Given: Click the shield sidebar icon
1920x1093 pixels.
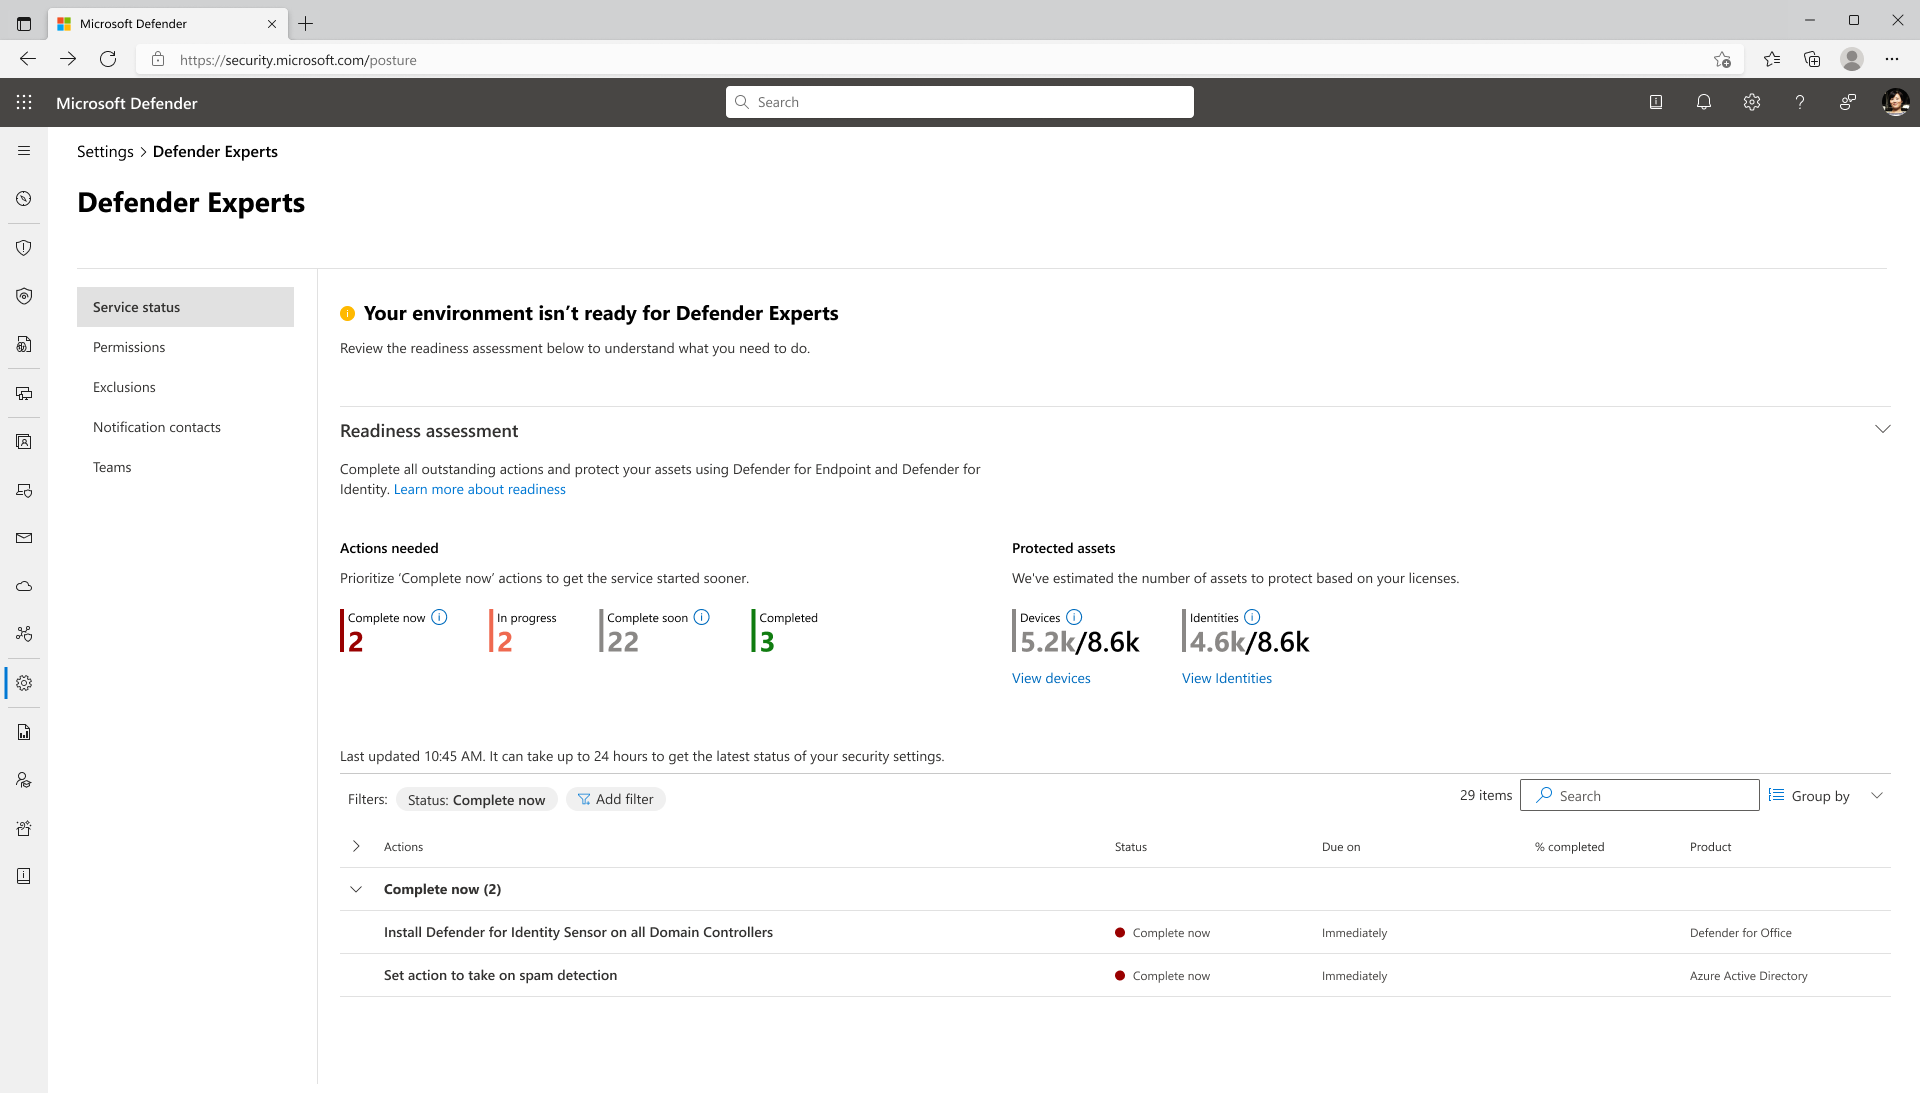Looking at the screenshot, I should (x=24, y=248).
